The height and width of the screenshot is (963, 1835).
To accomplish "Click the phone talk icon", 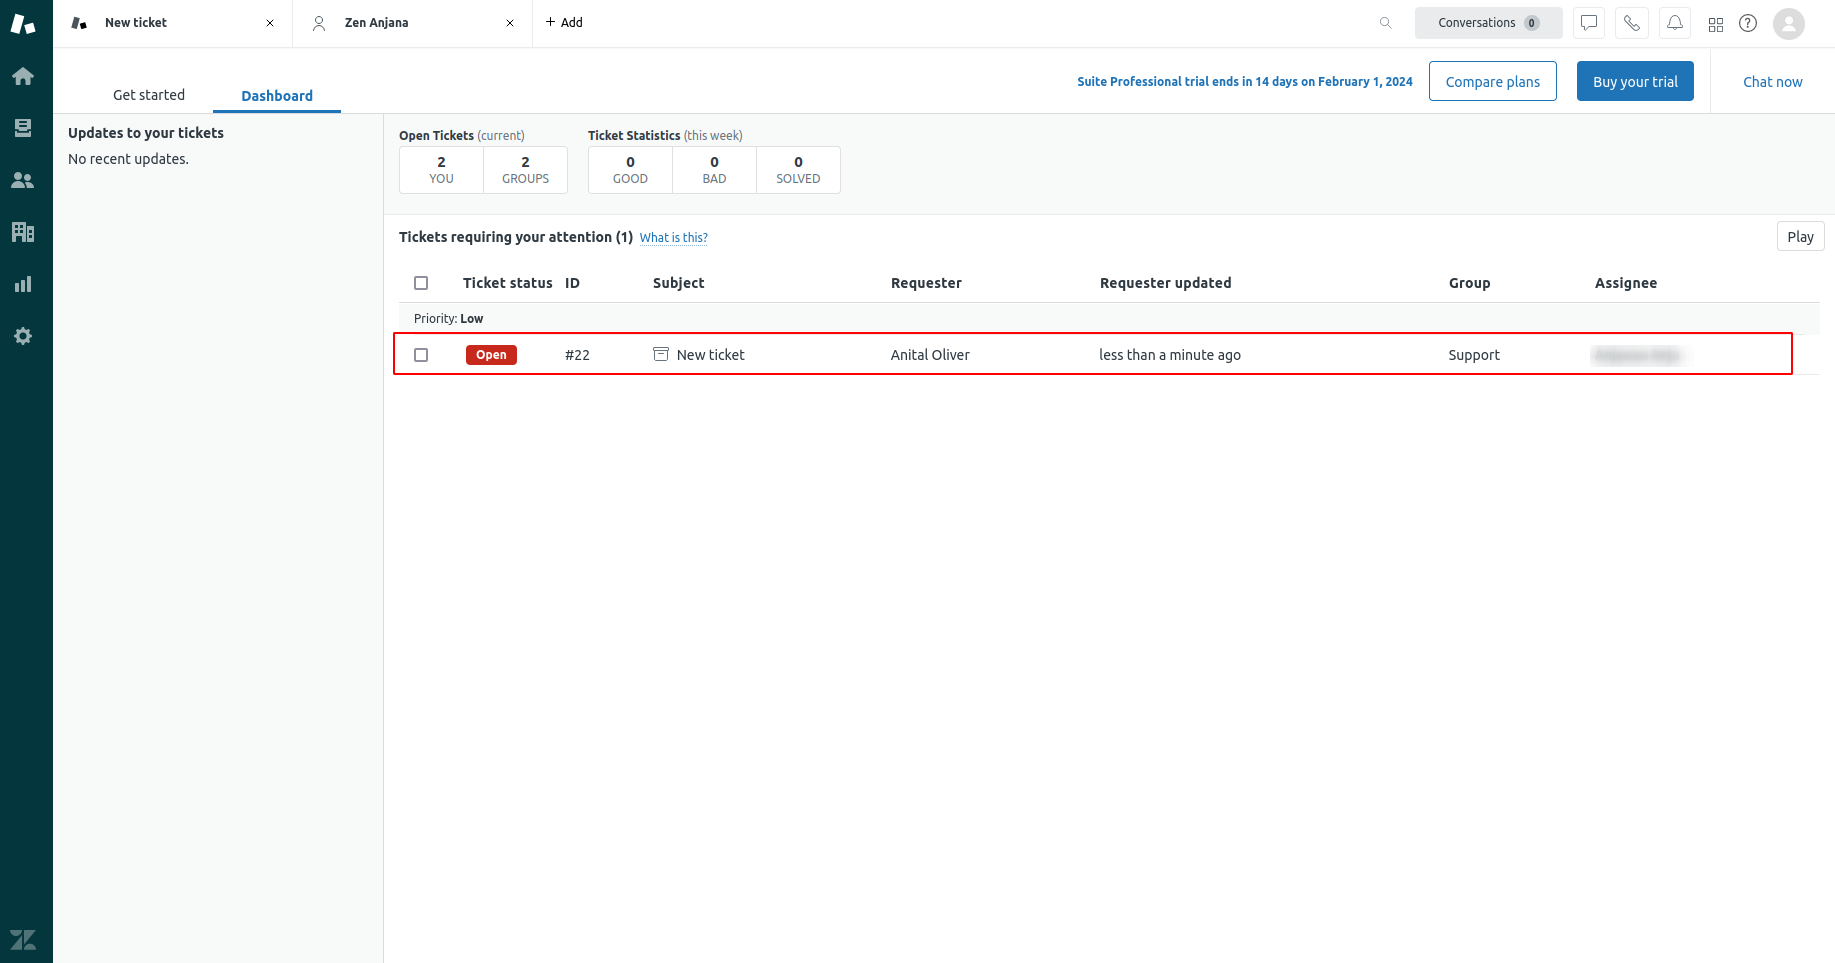I will [1631, 23].
